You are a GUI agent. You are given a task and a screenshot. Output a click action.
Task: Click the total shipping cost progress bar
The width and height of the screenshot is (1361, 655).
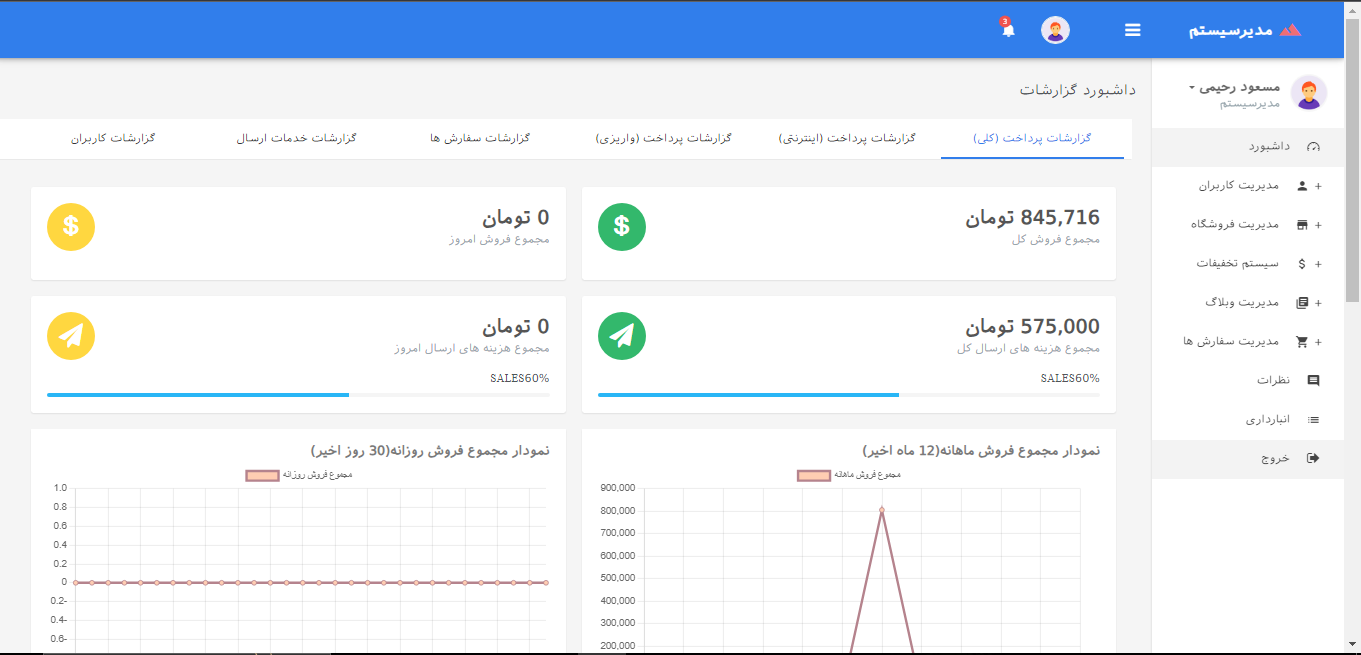tap(848, 395)
